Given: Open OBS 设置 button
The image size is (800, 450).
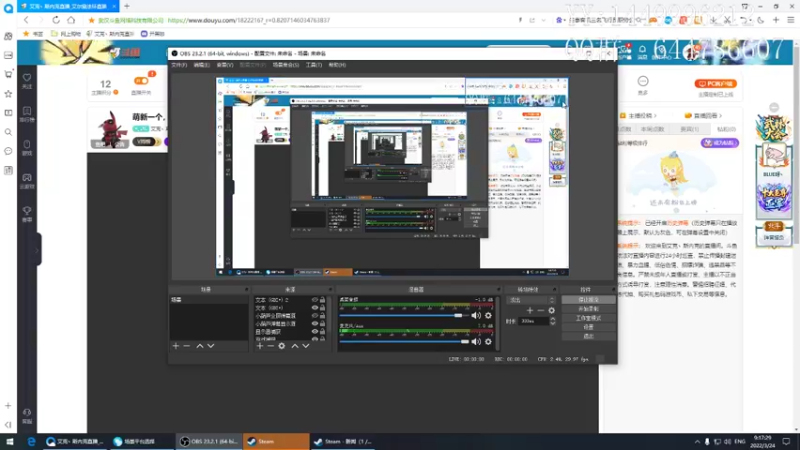Looking at the screenshot, I should coord(588,327).
